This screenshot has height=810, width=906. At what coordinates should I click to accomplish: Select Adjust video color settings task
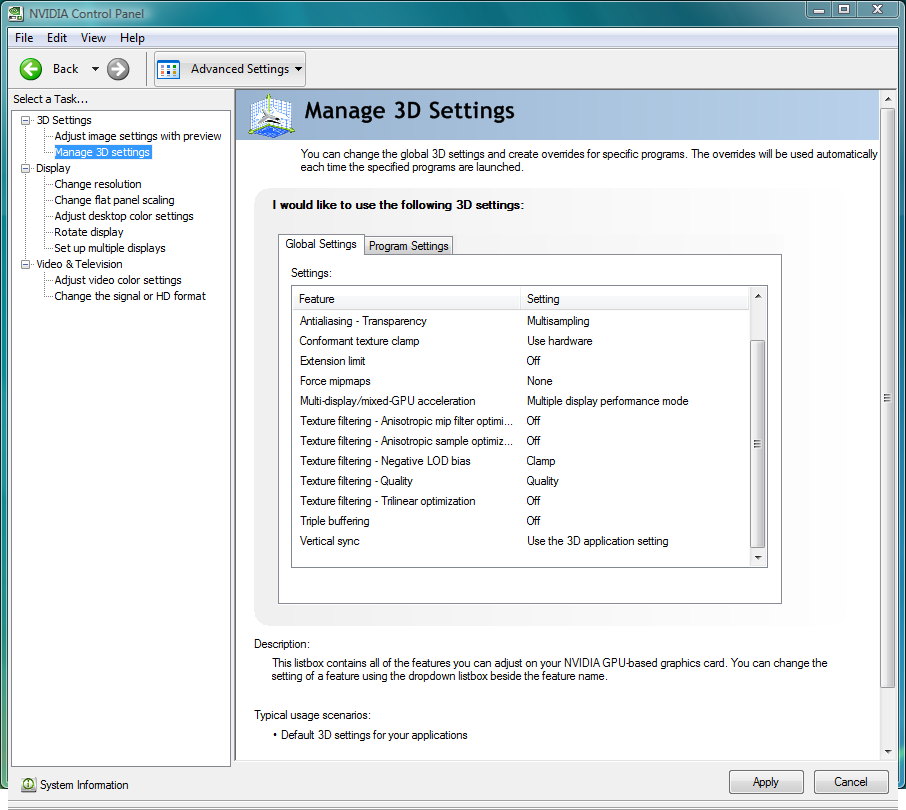tap(117, 280)
